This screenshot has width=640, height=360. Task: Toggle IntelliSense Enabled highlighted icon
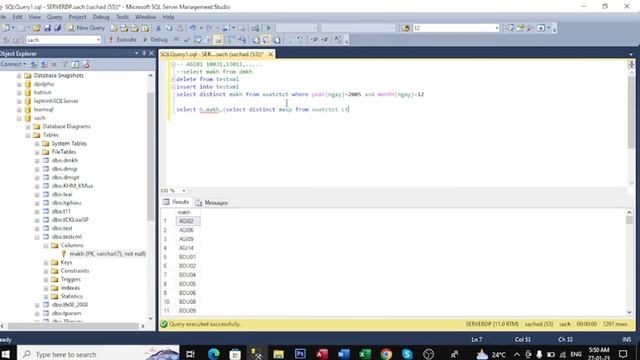[x=218, y=40]
